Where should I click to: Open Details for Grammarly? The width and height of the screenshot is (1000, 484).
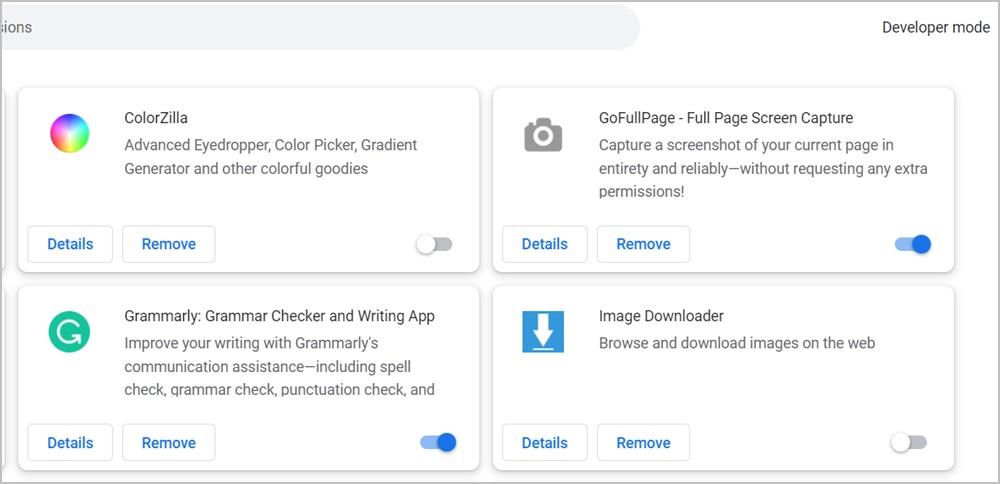pyautogui.click(x=70, y=443)
